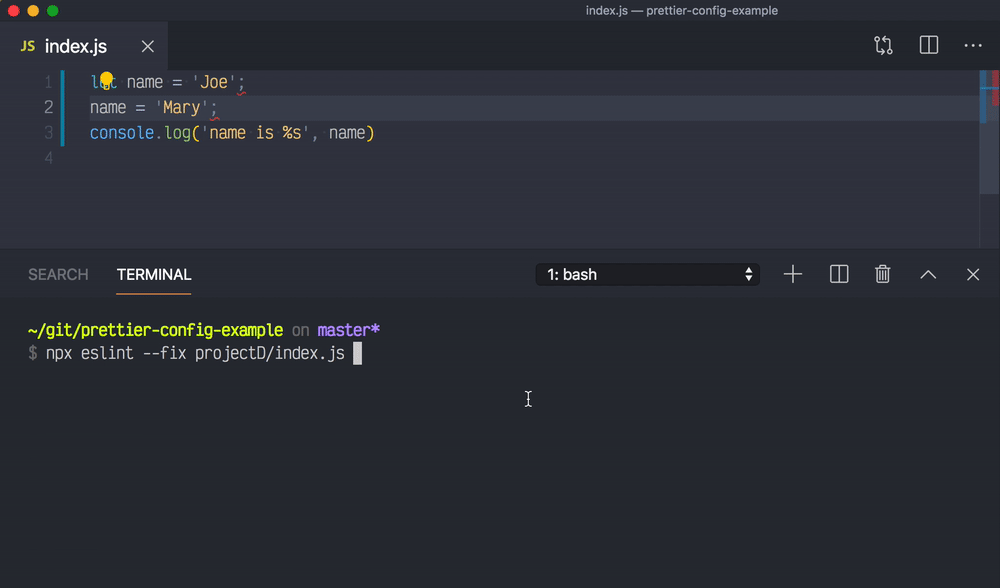
Task: Maximize the panel with the chevron icon
Action: [927, 274]
